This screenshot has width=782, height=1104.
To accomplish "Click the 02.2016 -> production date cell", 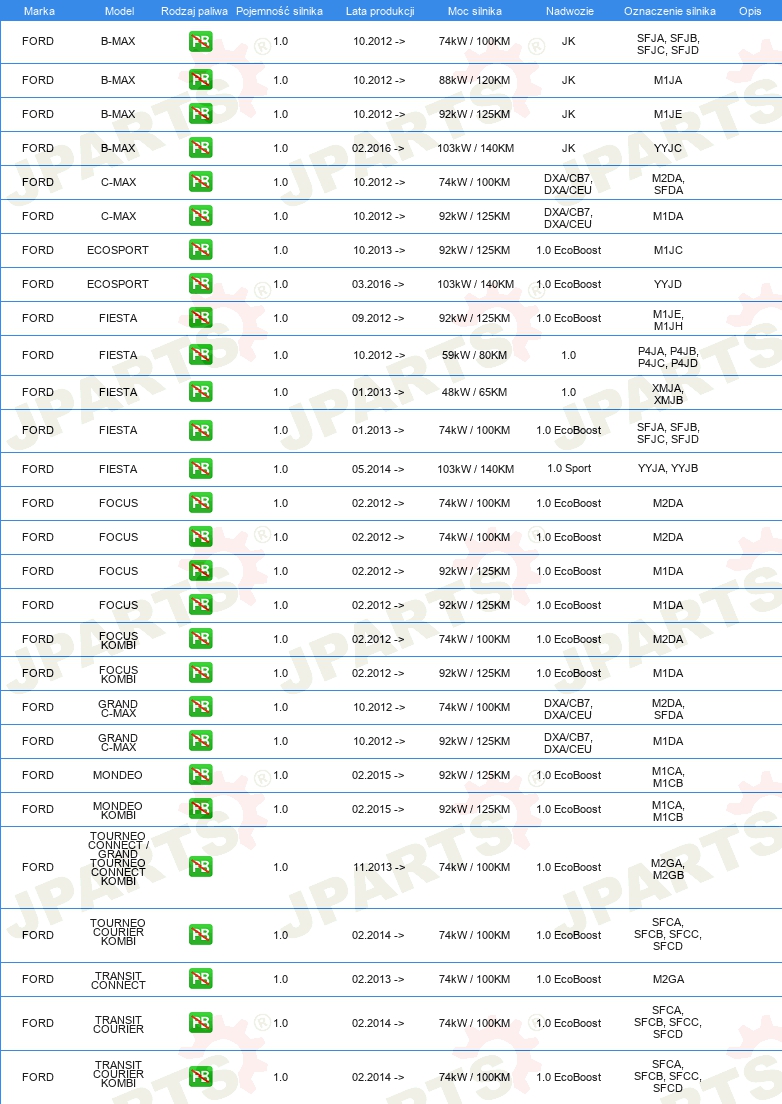I will point(379,148).
